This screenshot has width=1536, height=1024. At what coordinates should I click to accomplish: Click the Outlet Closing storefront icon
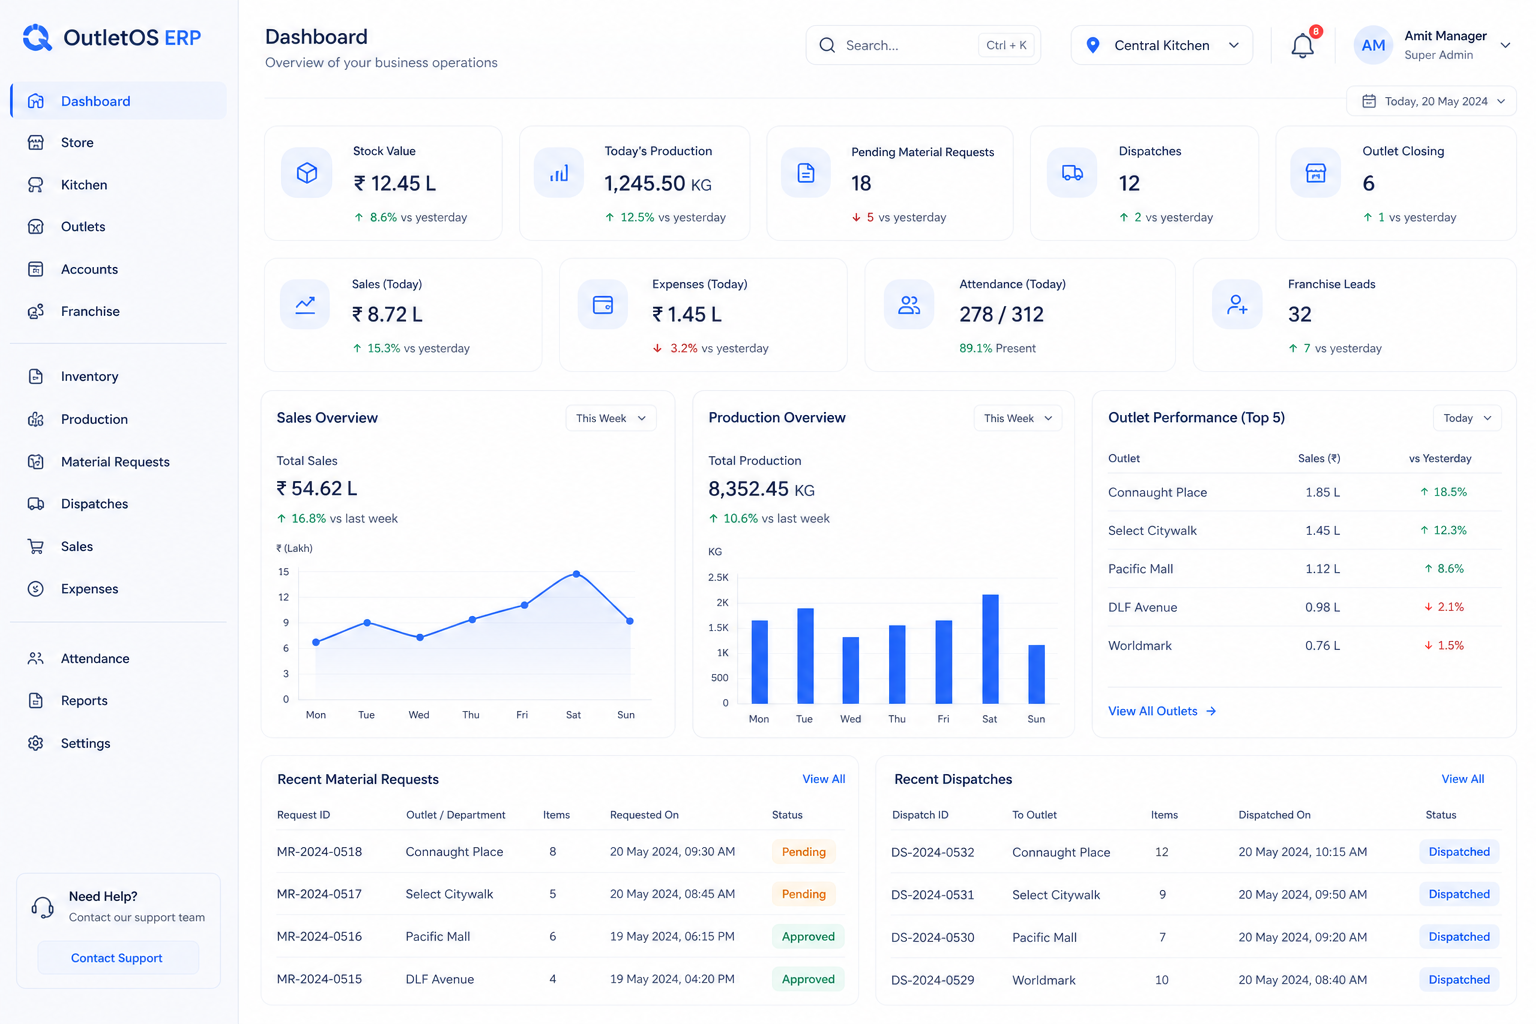tap(1316, 173)
